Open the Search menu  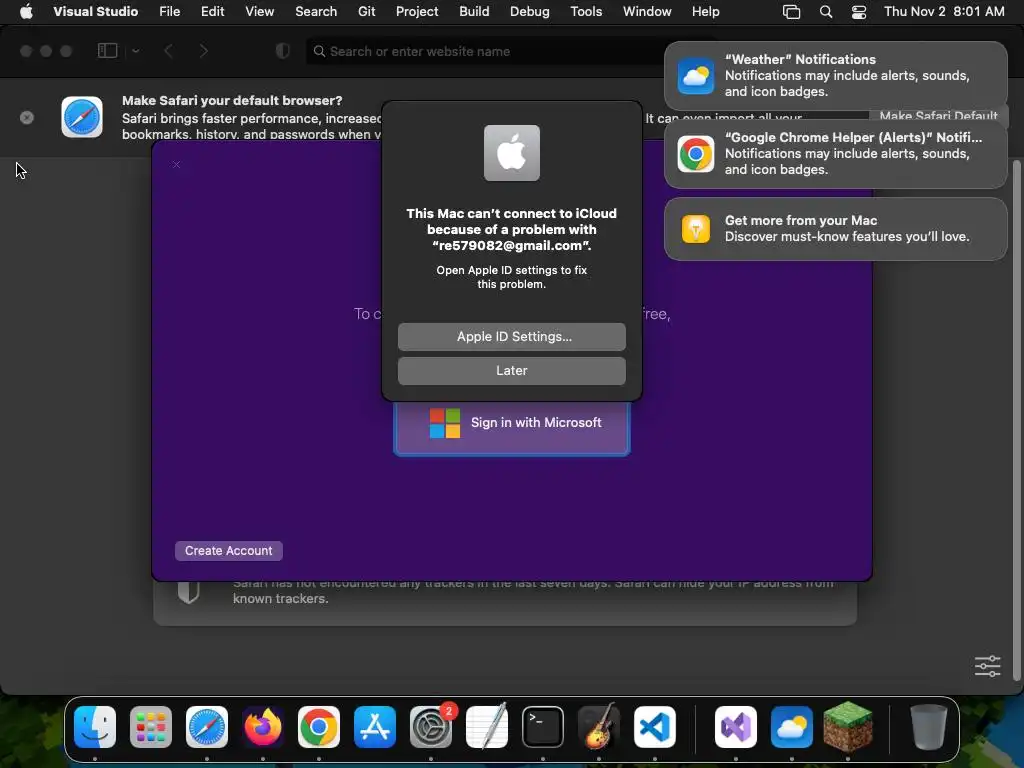pyautogui.click(x=316, y=12)
